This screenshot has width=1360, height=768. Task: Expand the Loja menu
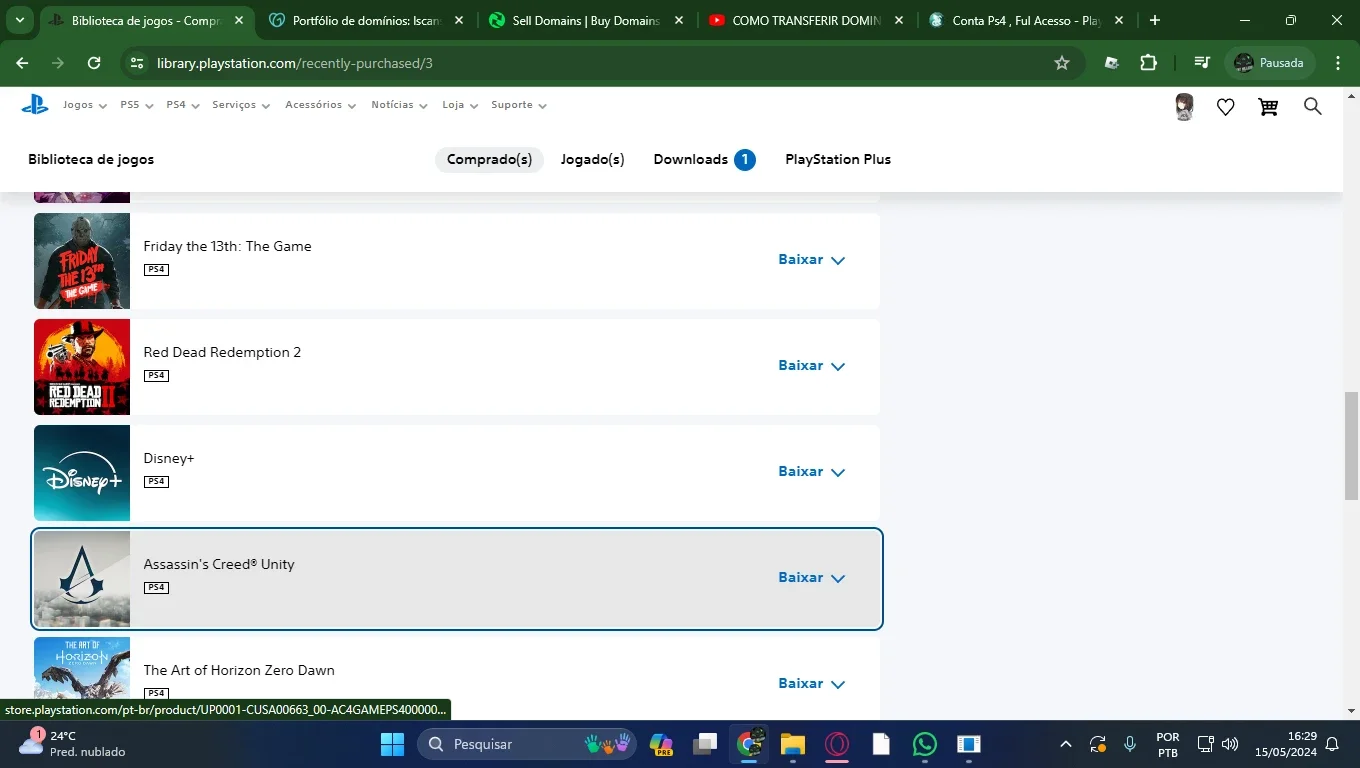tap(460, 105)
